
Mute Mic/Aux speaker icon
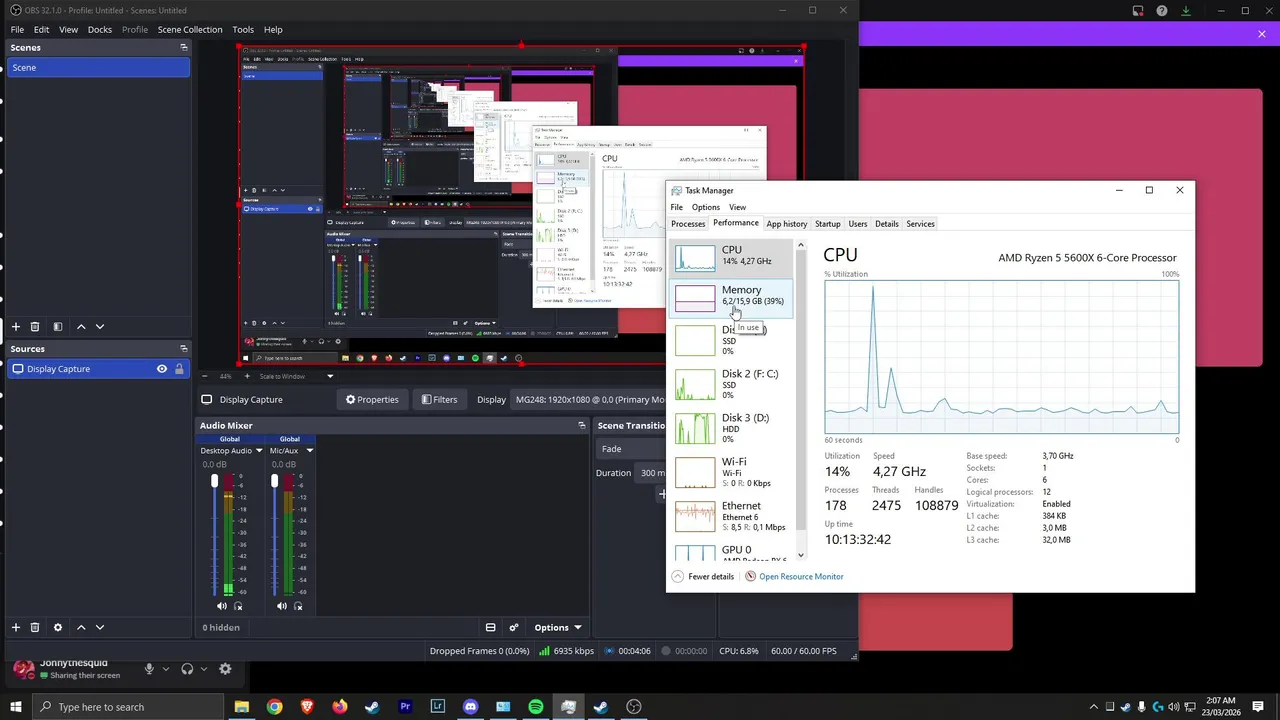pos(282,606)
